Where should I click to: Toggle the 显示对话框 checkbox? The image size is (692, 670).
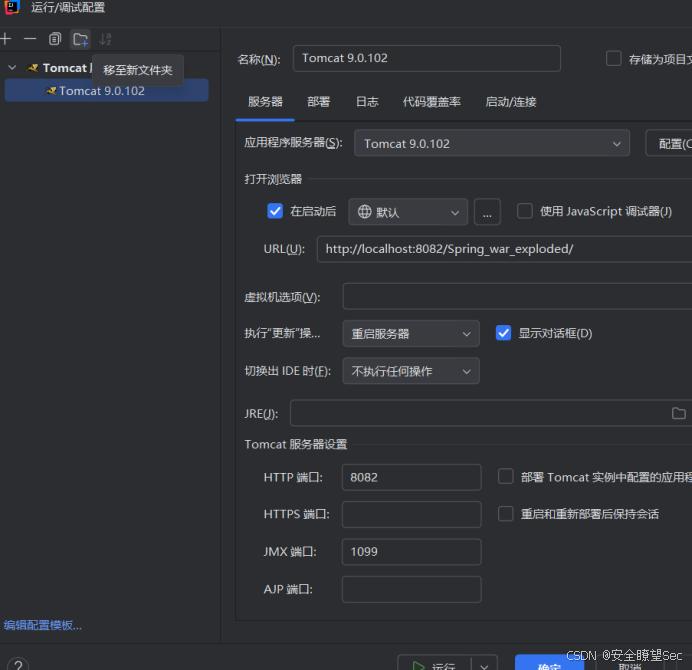(504, 333)
